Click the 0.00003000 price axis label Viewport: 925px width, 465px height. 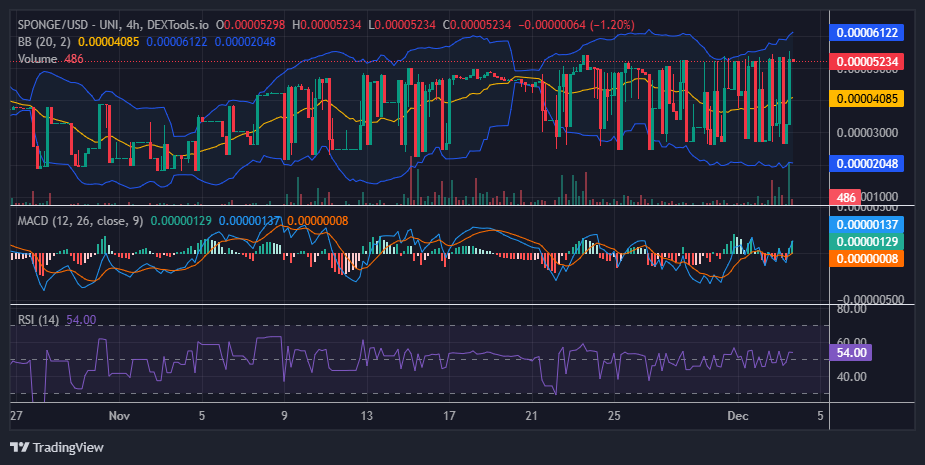pos(867,132)
